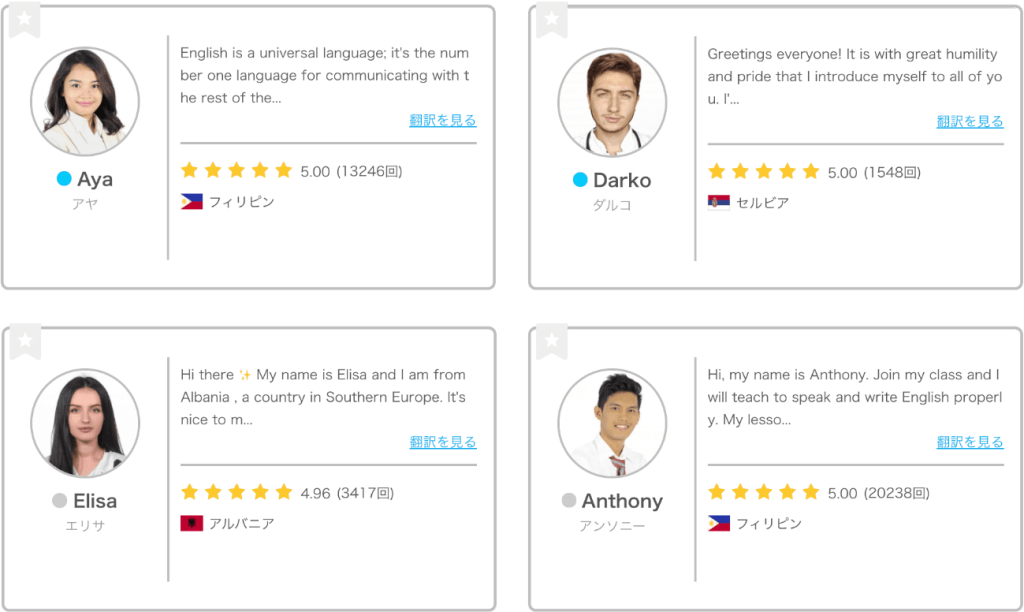Image resolution: width=1024 pixels, height=612 pixels.
Task: Click Elisa's 4.96 rating stars
Action: click(x=236, y=492)
